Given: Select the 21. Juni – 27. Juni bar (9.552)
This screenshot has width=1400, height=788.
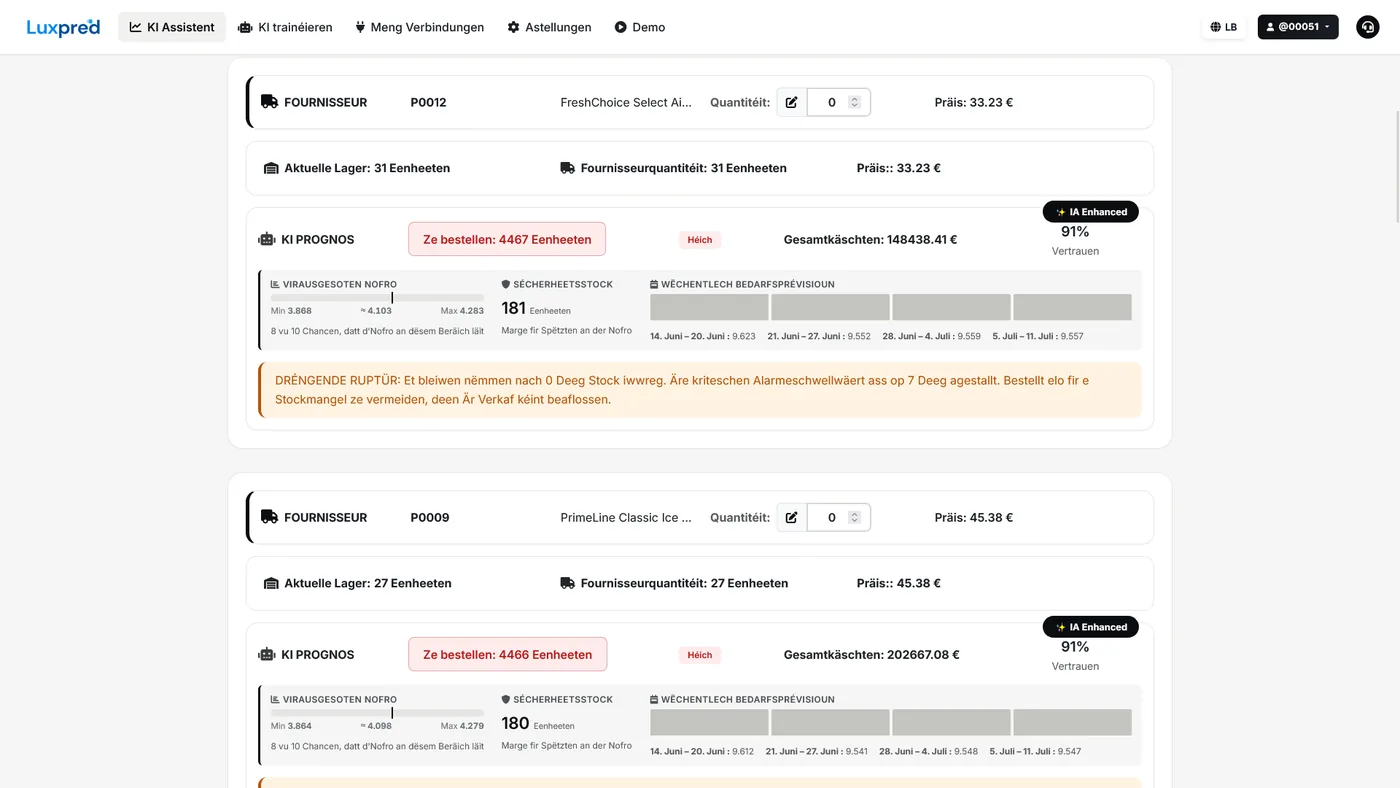Looking at the screenshot, I should (x=830, y=307).
